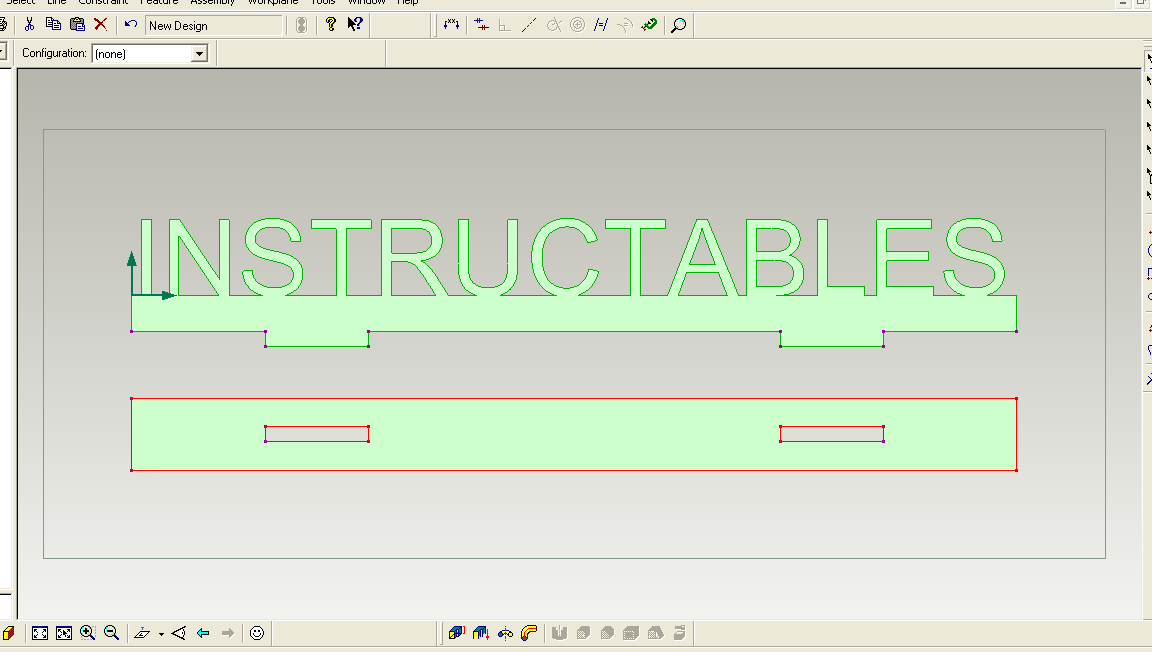Image resolution: width=1152 pixels, height=652 pixels.
Task: Select the extrude cut feature icon
Action: tap(480, 633)
